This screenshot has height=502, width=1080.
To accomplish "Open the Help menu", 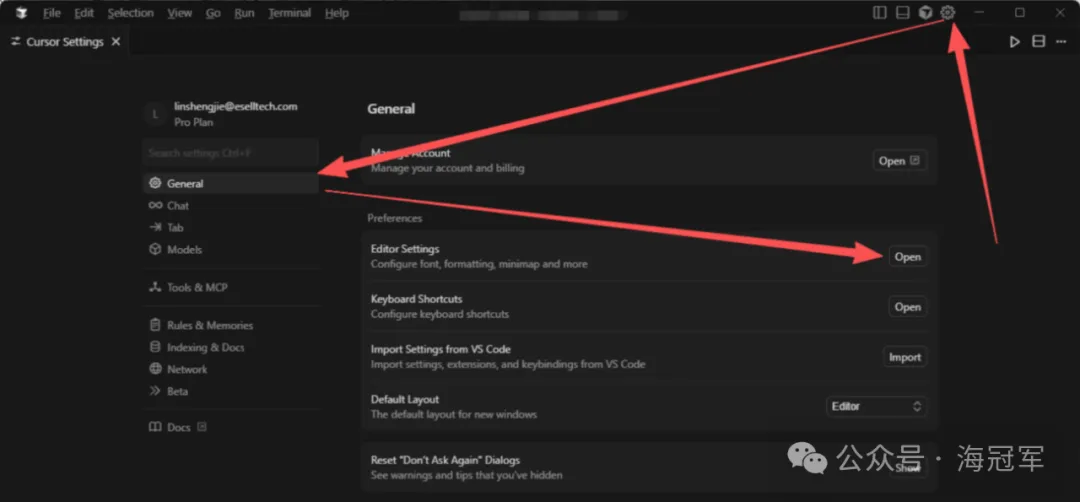I will [x=337, y=13].
